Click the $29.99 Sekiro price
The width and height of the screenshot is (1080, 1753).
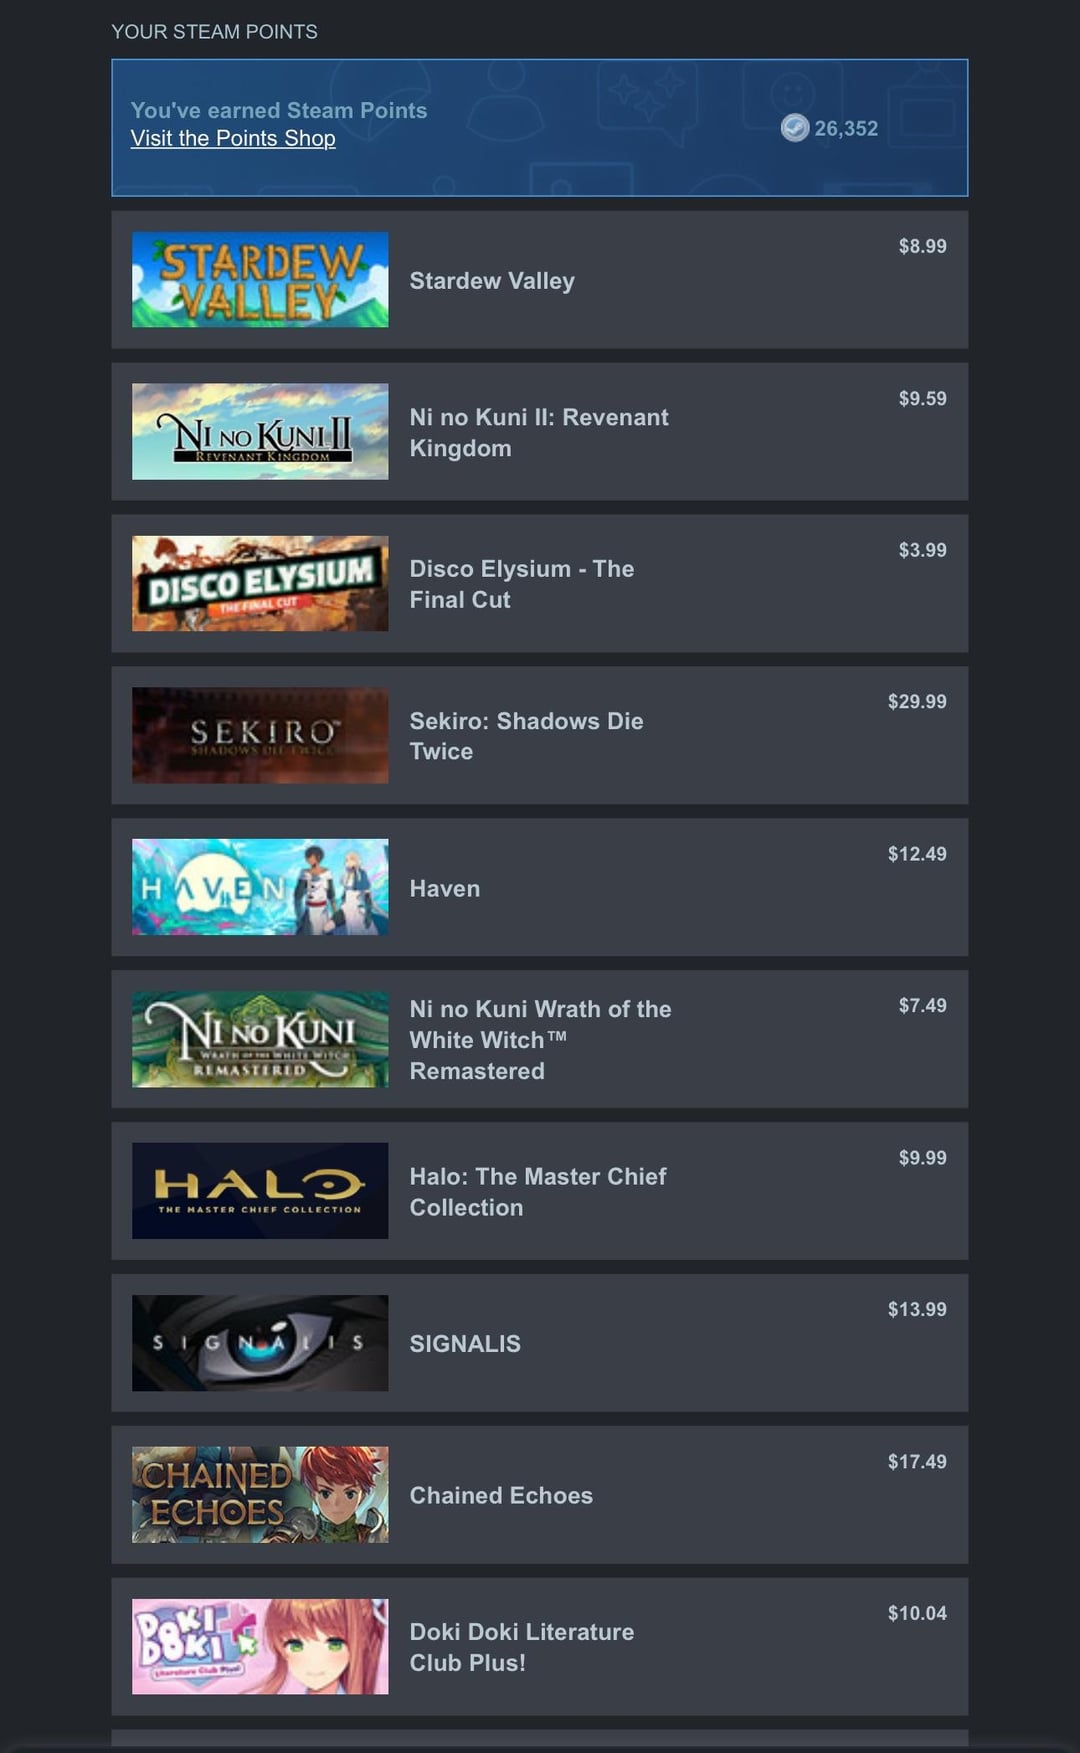pyautogui.click(x=917, y=701)
